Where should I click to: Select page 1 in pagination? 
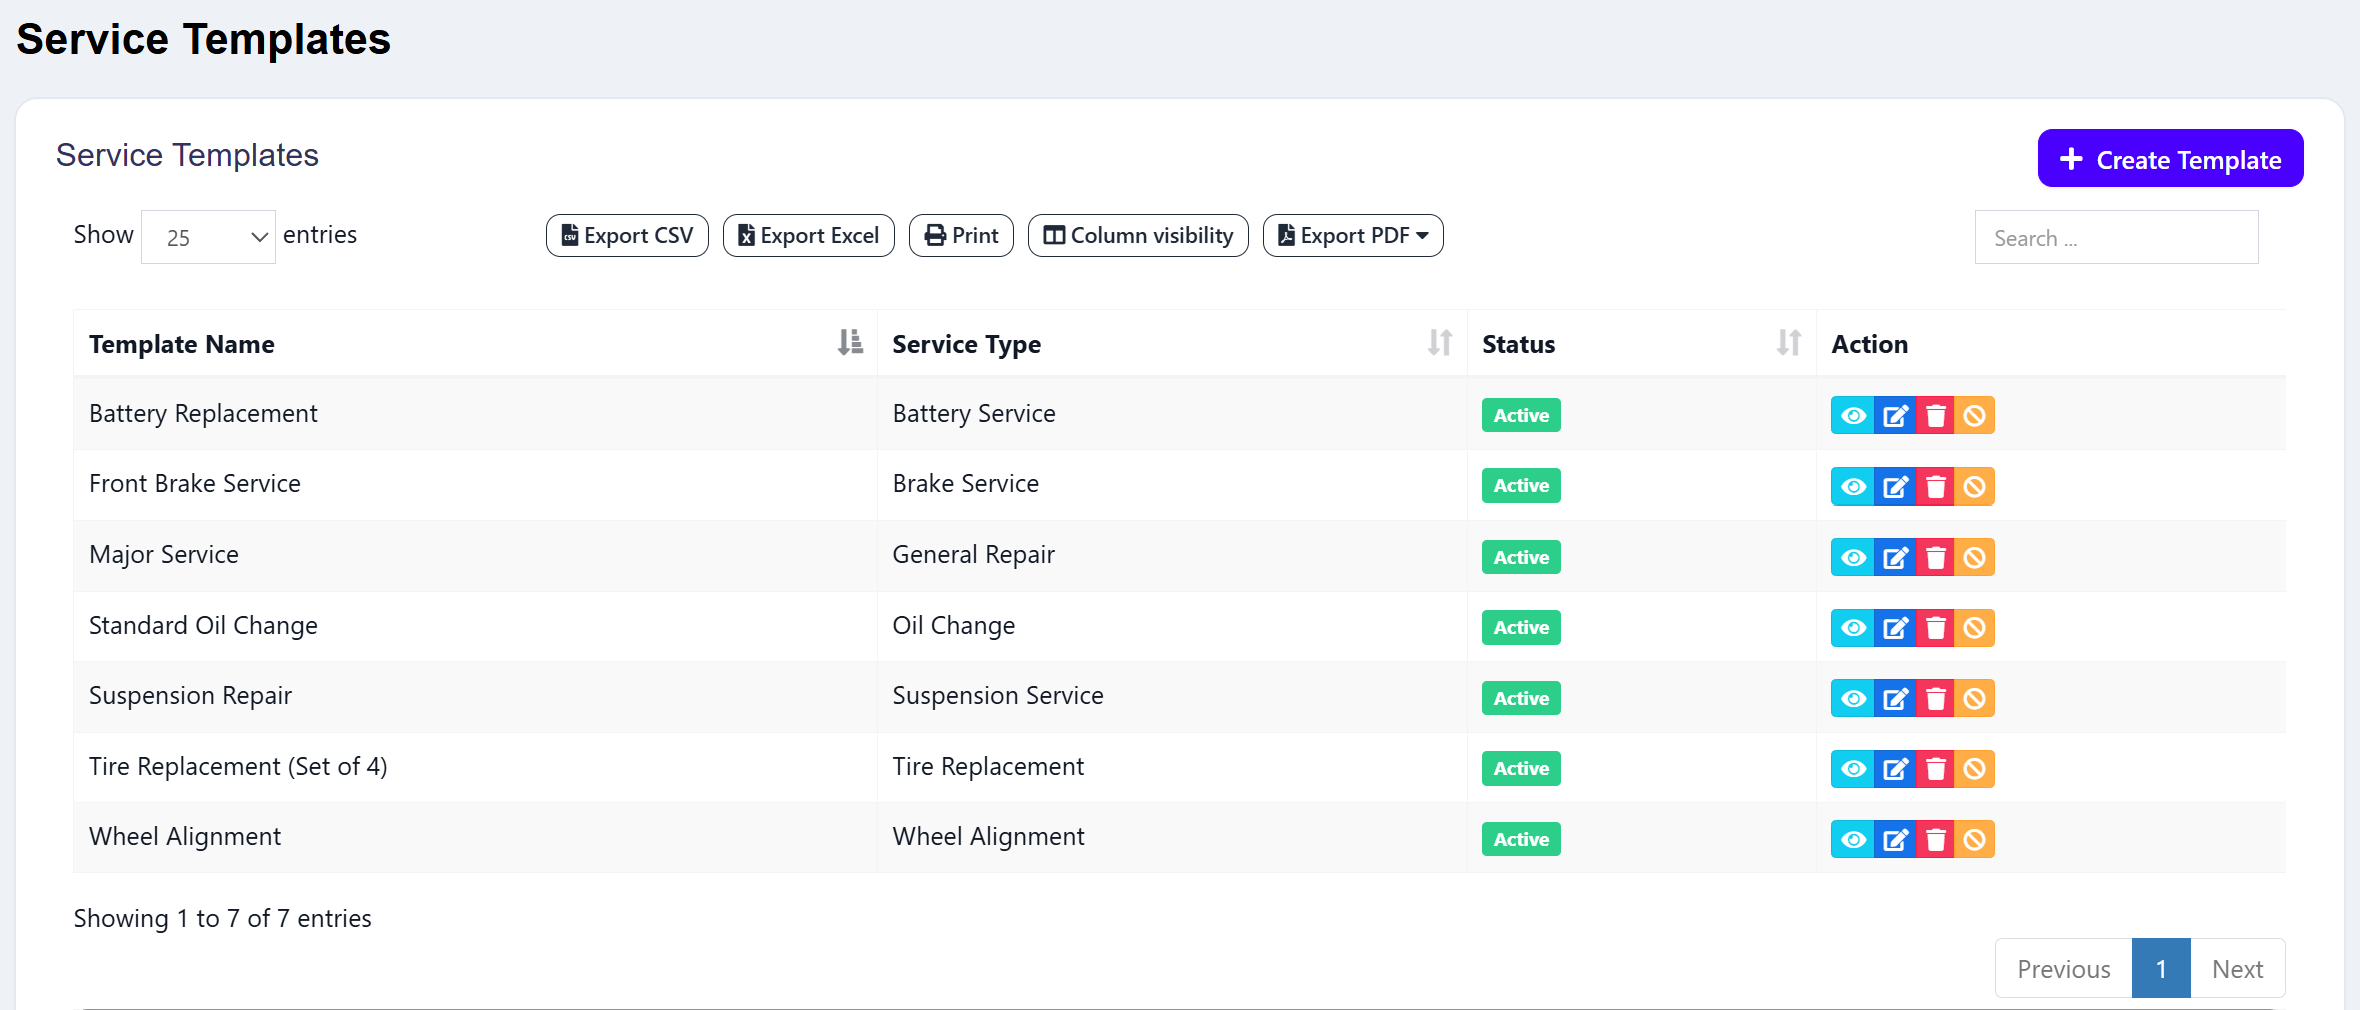pyautogui.click(x=2161, y=969)
